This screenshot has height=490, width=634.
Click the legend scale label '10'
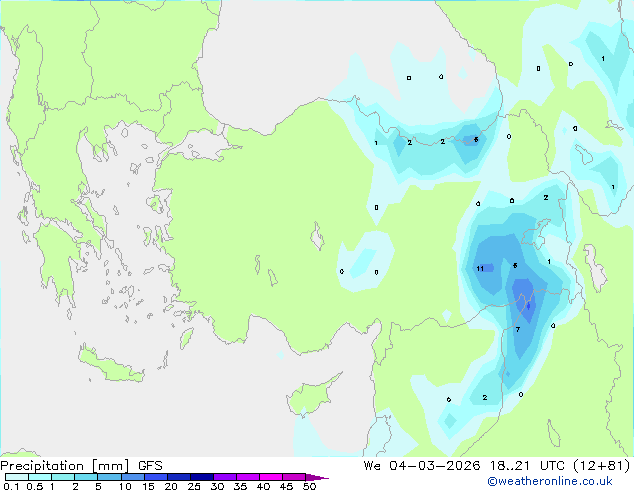coord(125,486)
